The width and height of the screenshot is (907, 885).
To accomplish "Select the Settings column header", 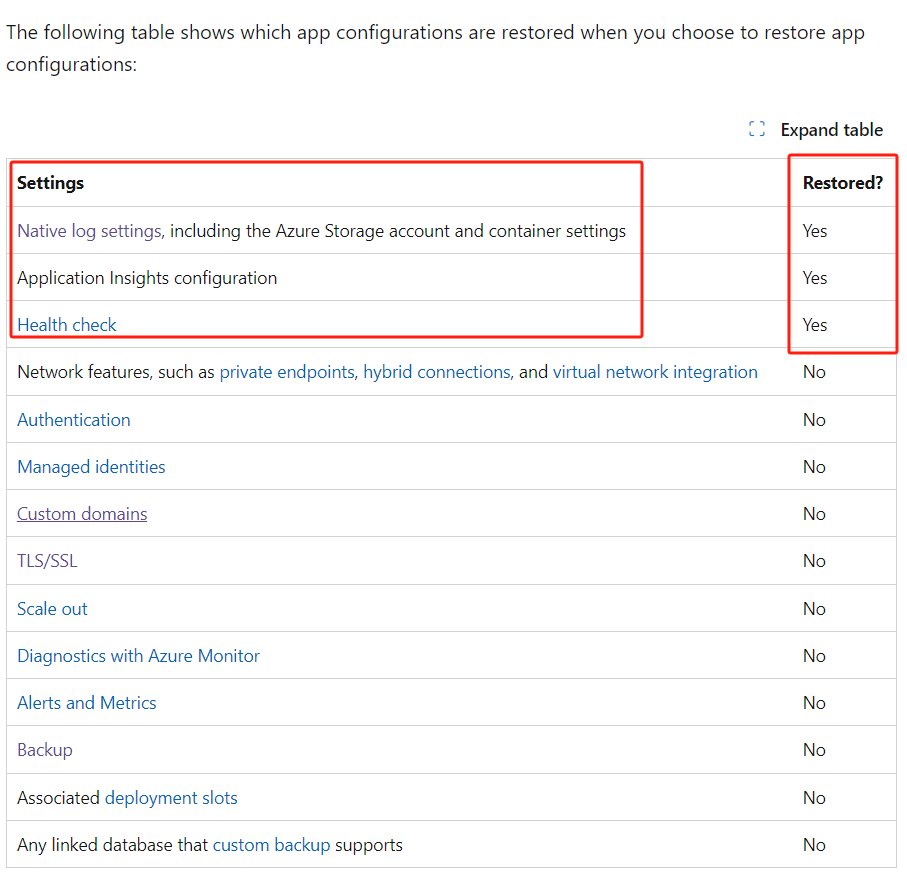I will (x=50, y=183).
